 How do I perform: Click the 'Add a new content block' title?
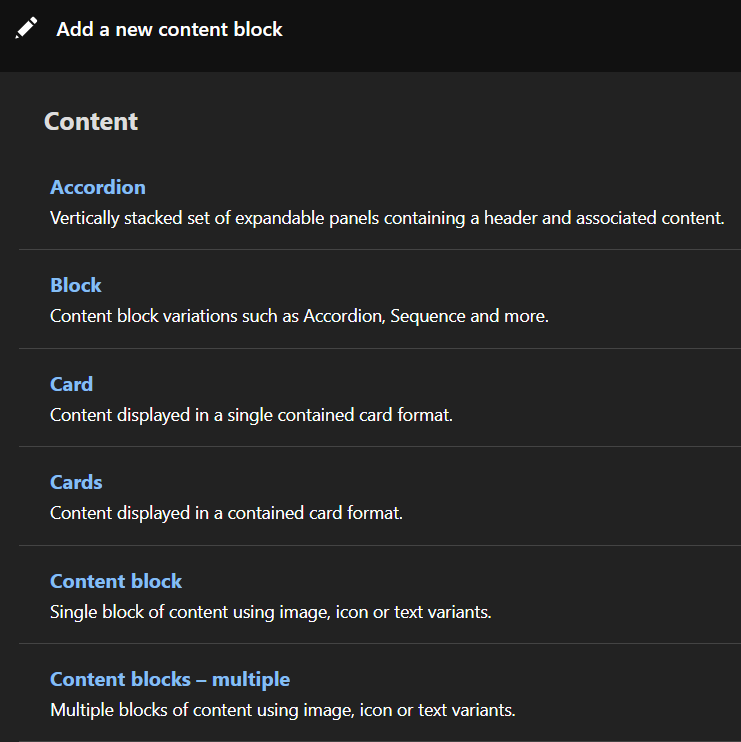tap(169, 29)
